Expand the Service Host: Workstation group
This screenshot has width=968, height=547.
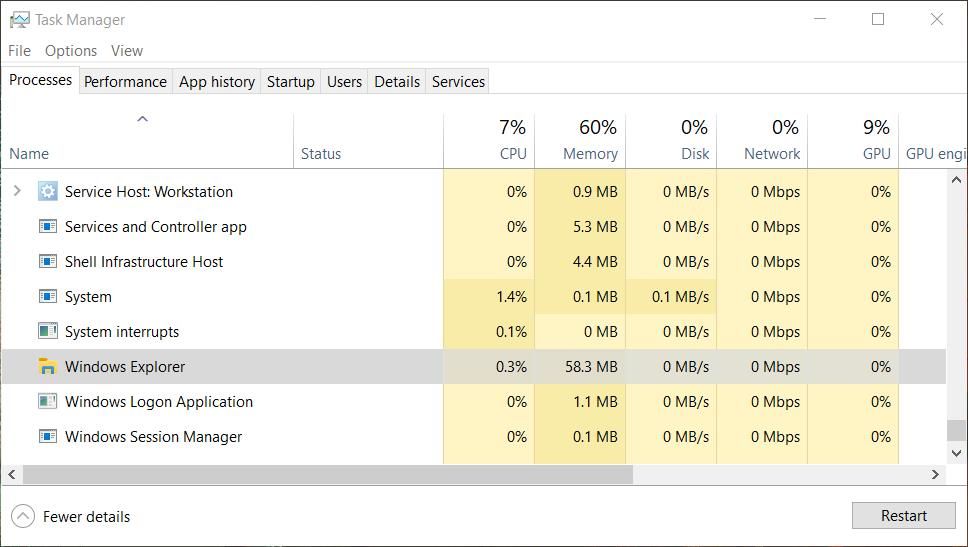[17, 190]
